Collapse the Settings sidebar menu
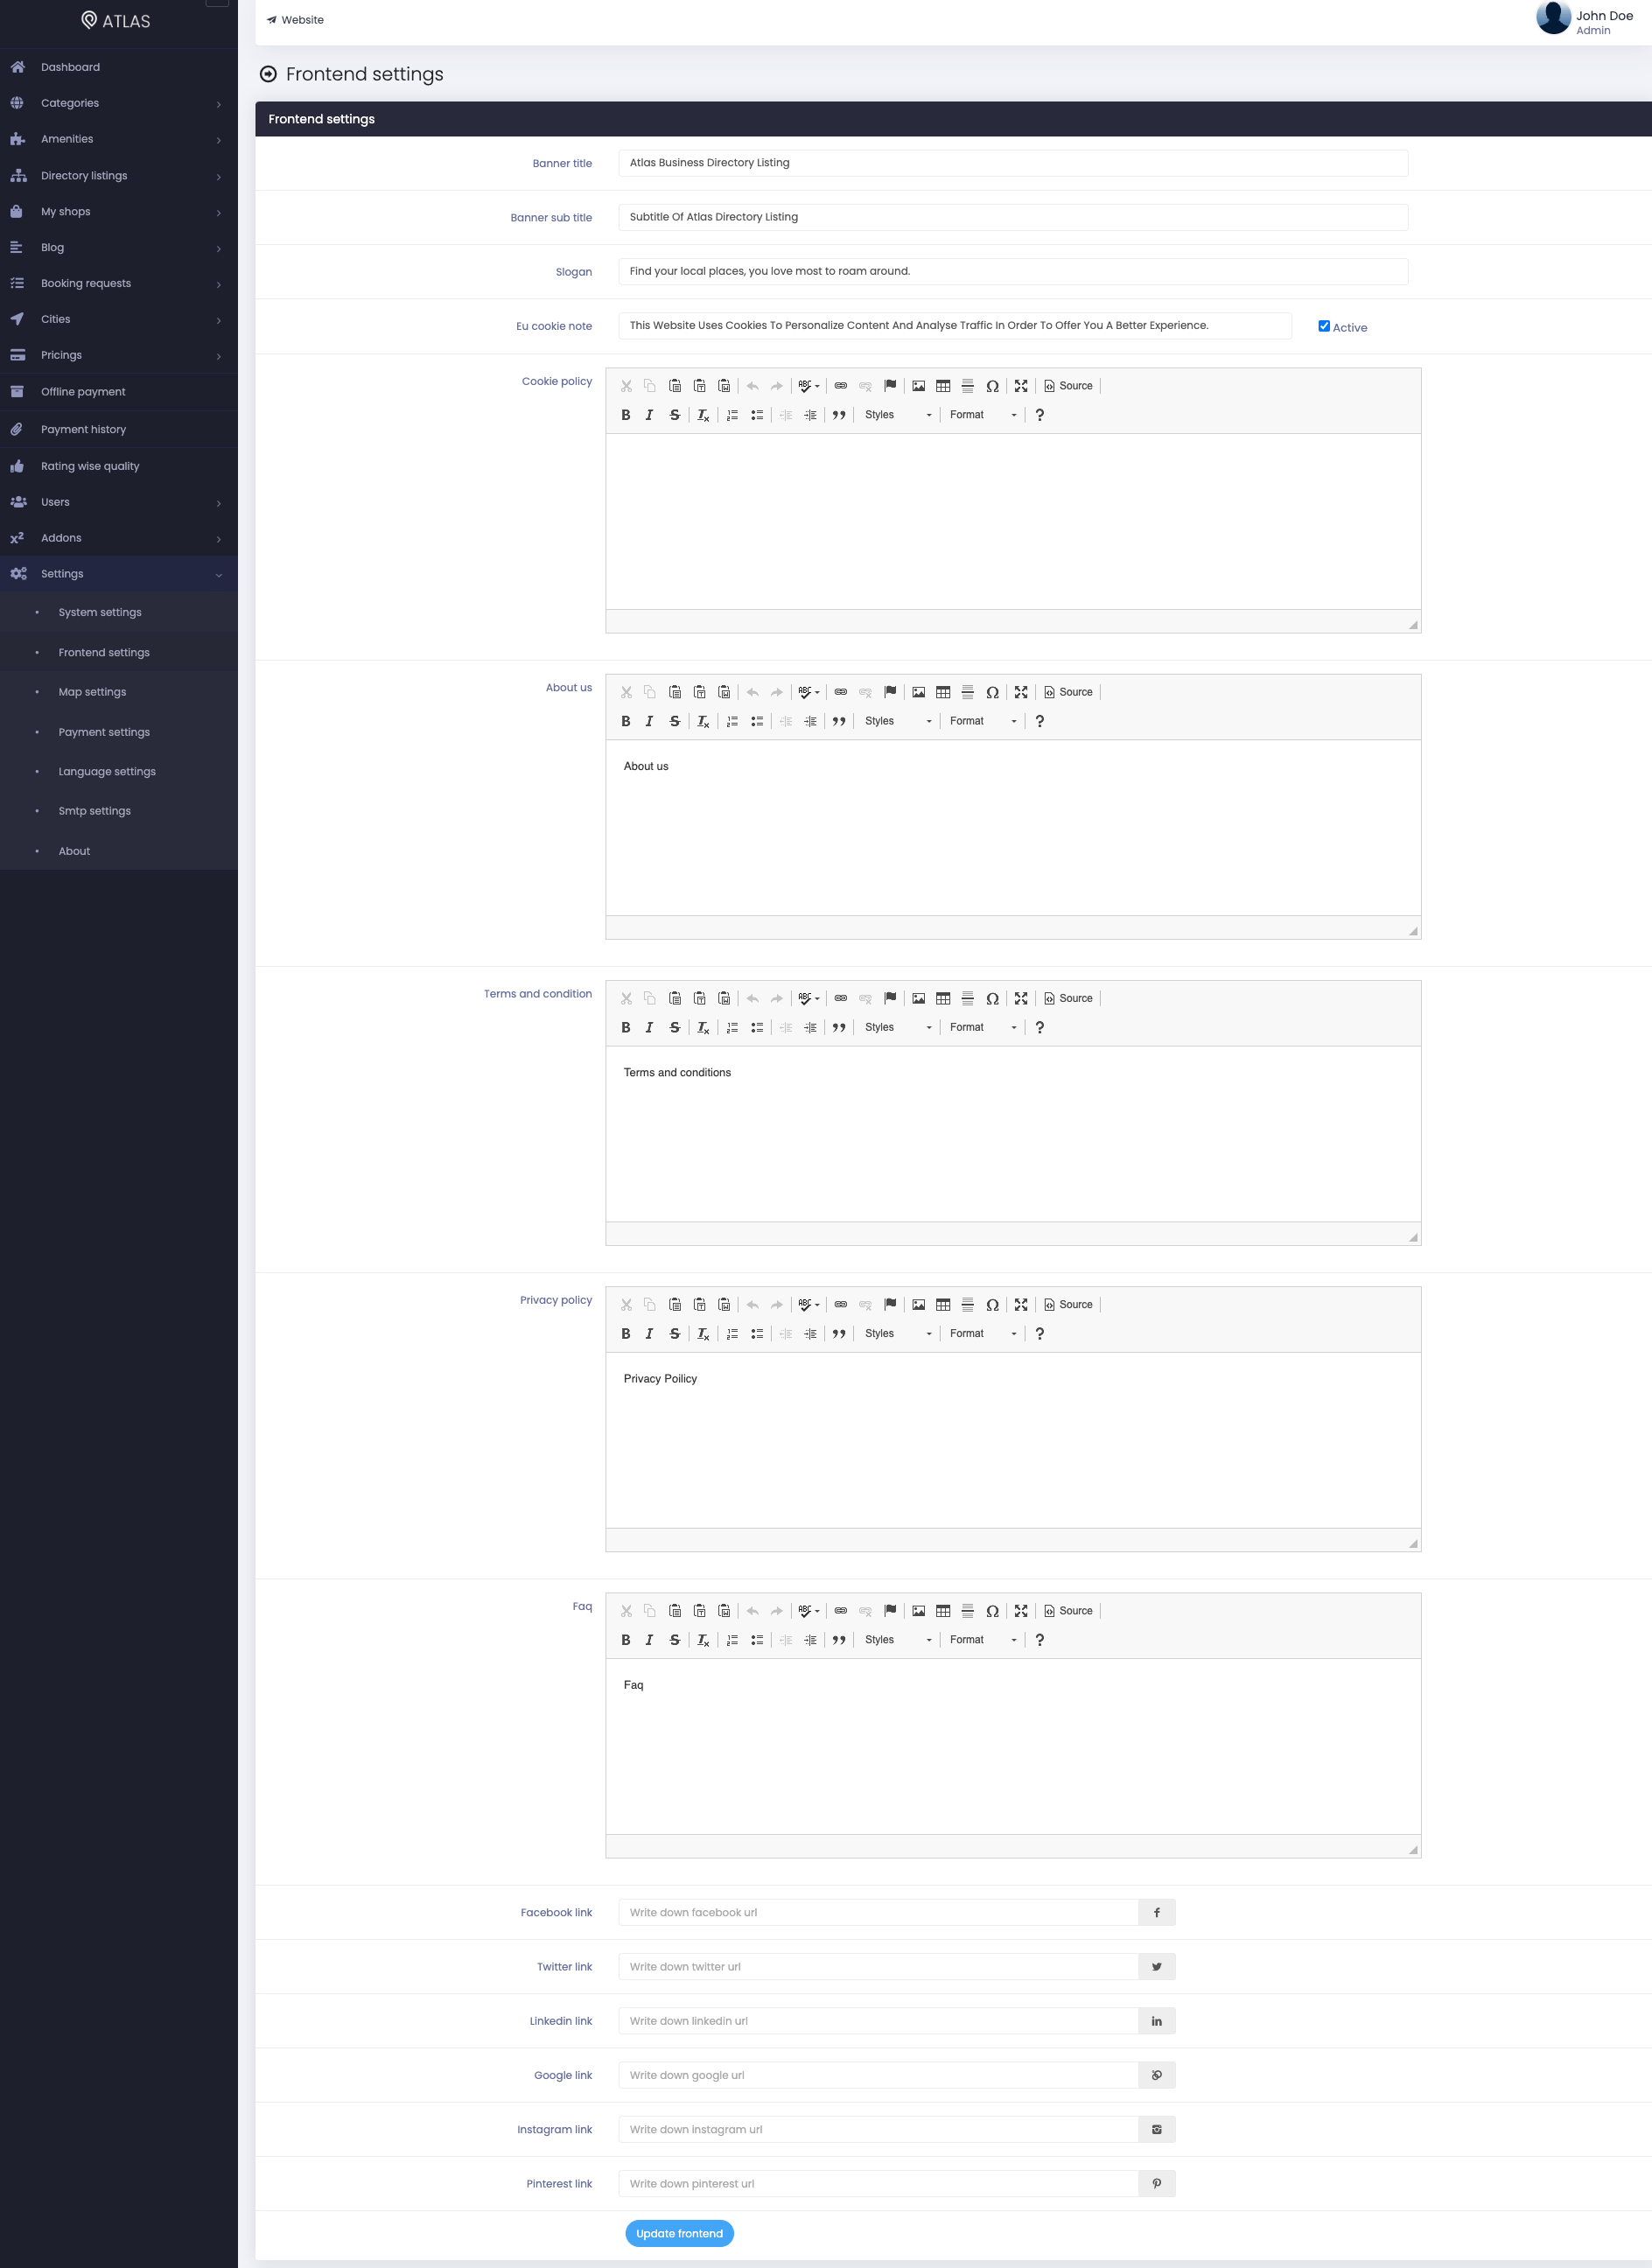The height and width of the screenshot is (2268, 1652). [119, 574]
